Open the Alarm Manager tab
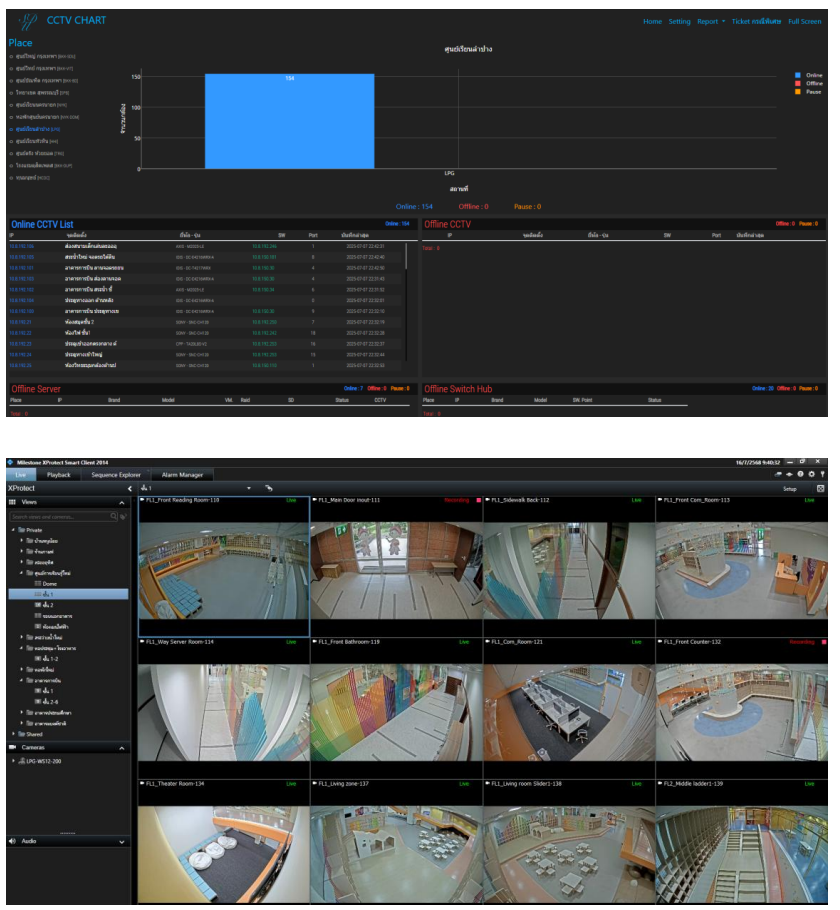Screen dimensions: 840x910 click(182, 475)
